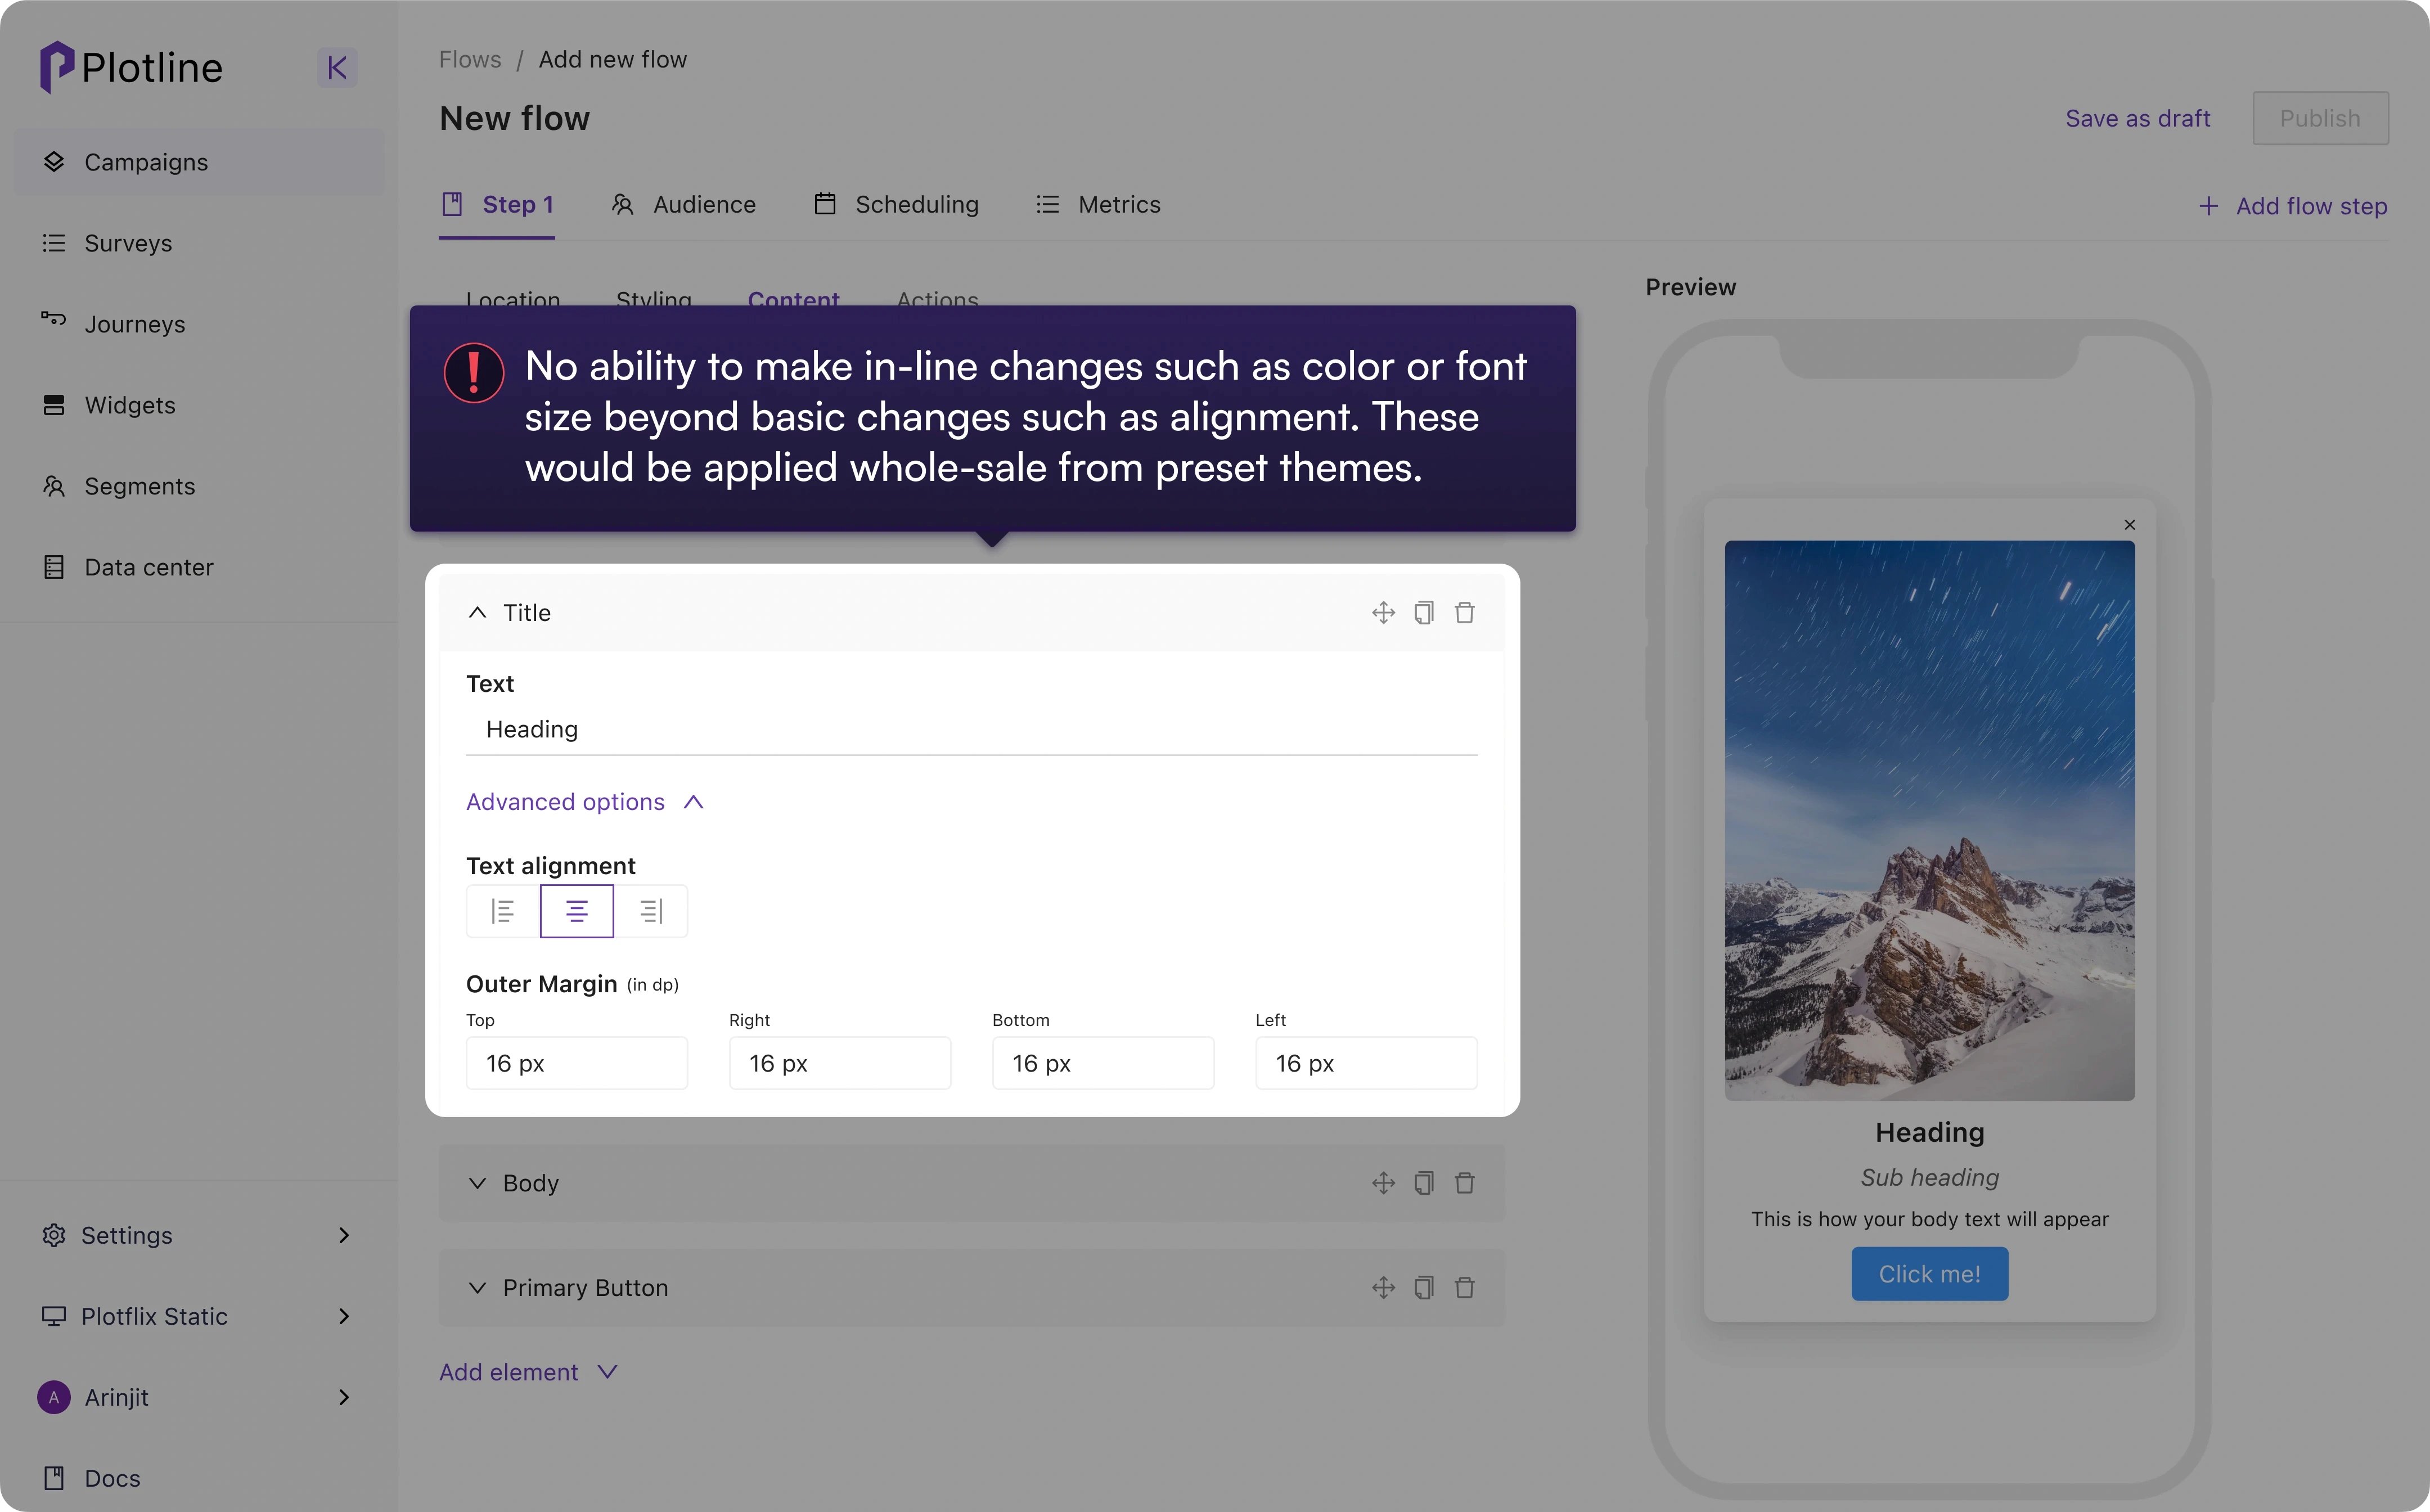Viewport: 2430px width, 1512px height.
Task: Collapse the Advanced options section
Action: coord(585,802)
